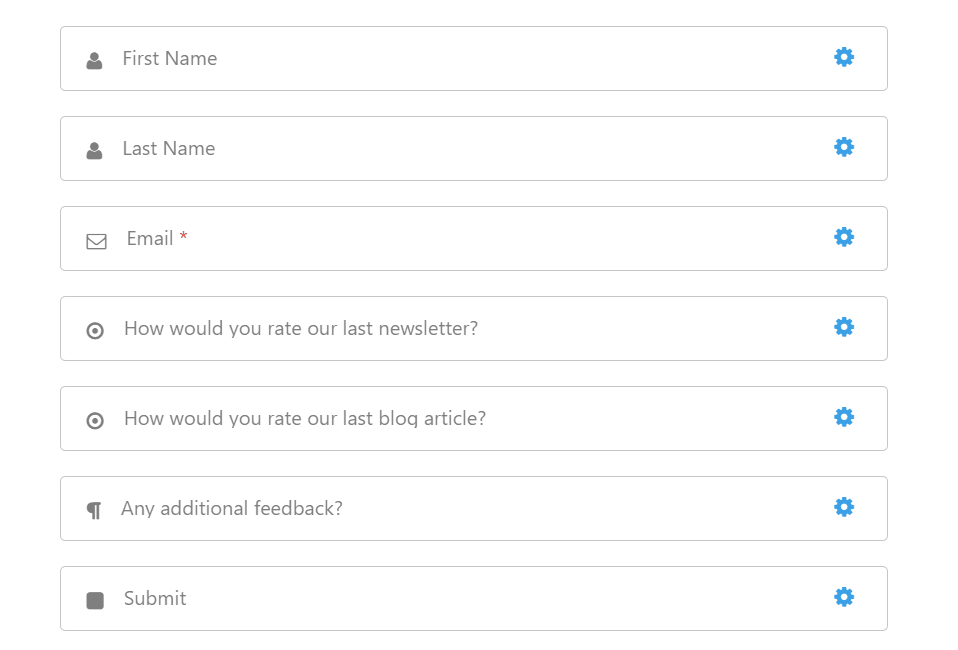Click the person icon beside First Name
This screenshot has width=958, height=650.
(94, 60)
